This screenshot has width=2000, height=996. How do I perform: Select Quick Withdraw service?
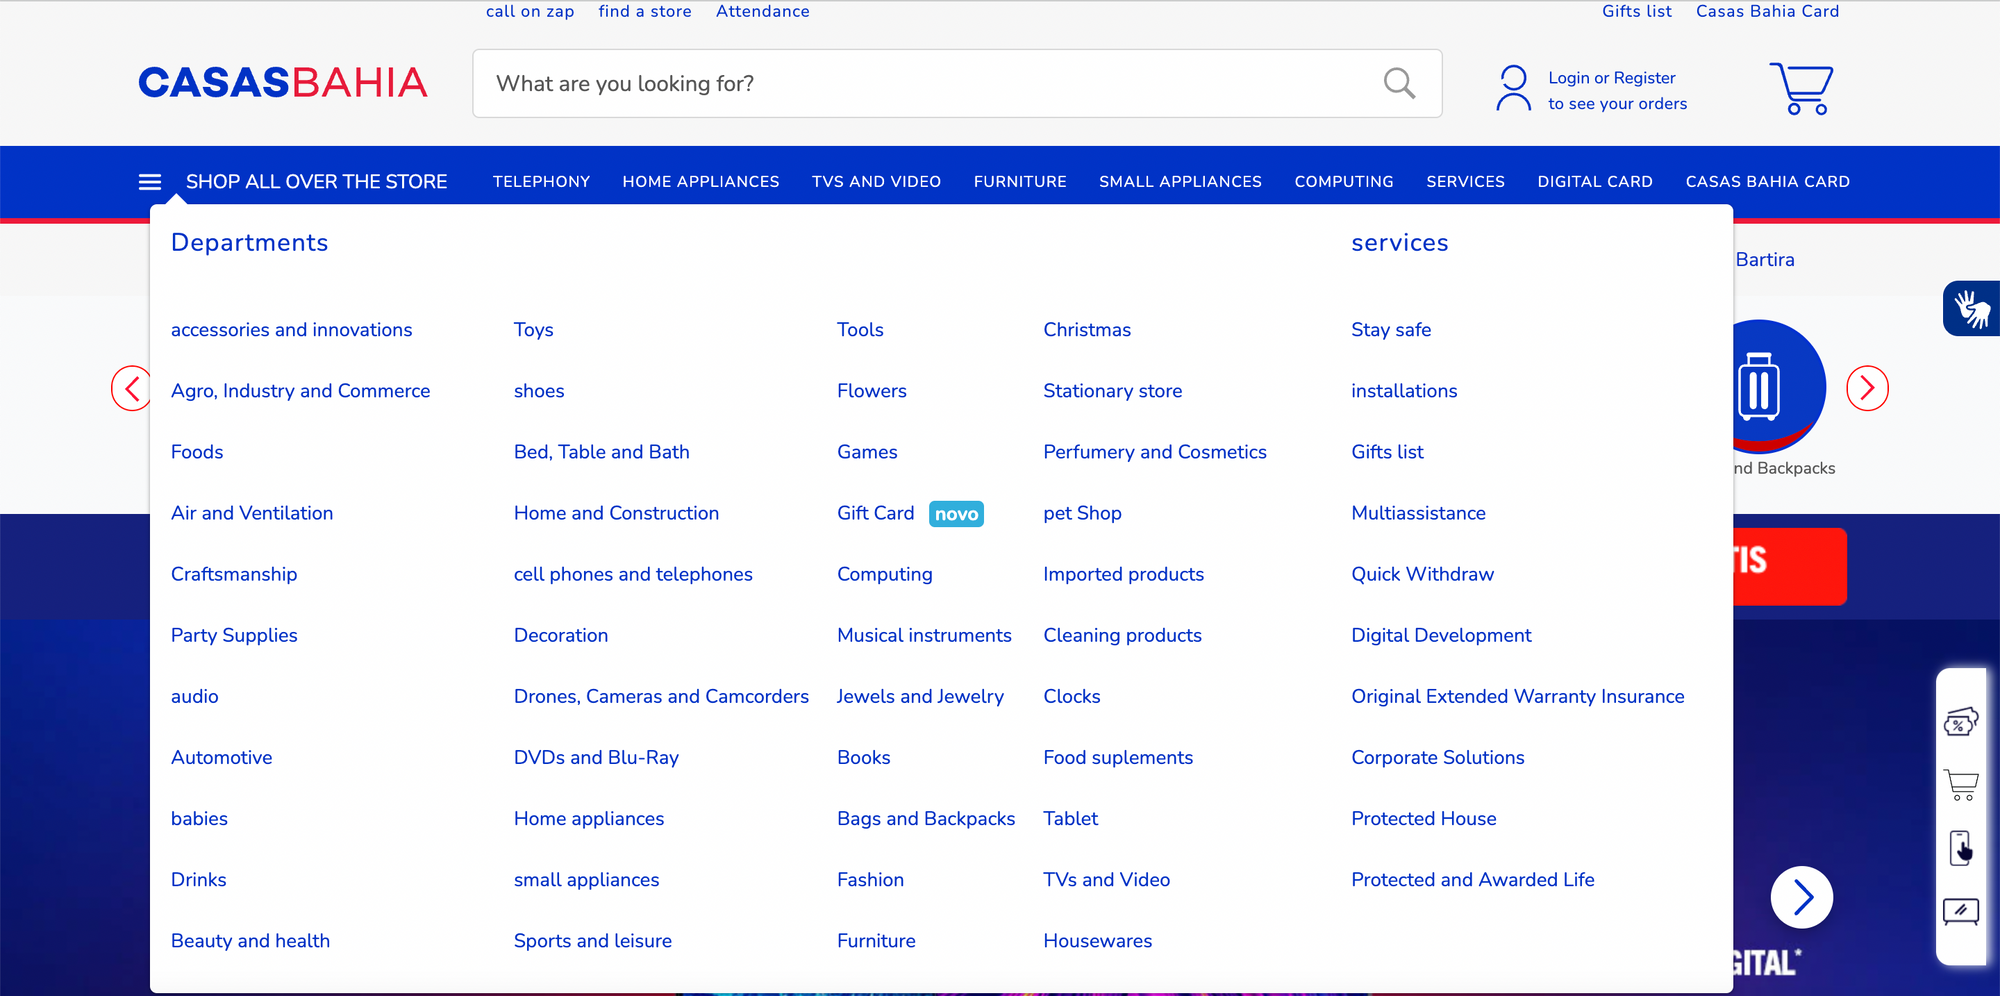(1422, 574)
